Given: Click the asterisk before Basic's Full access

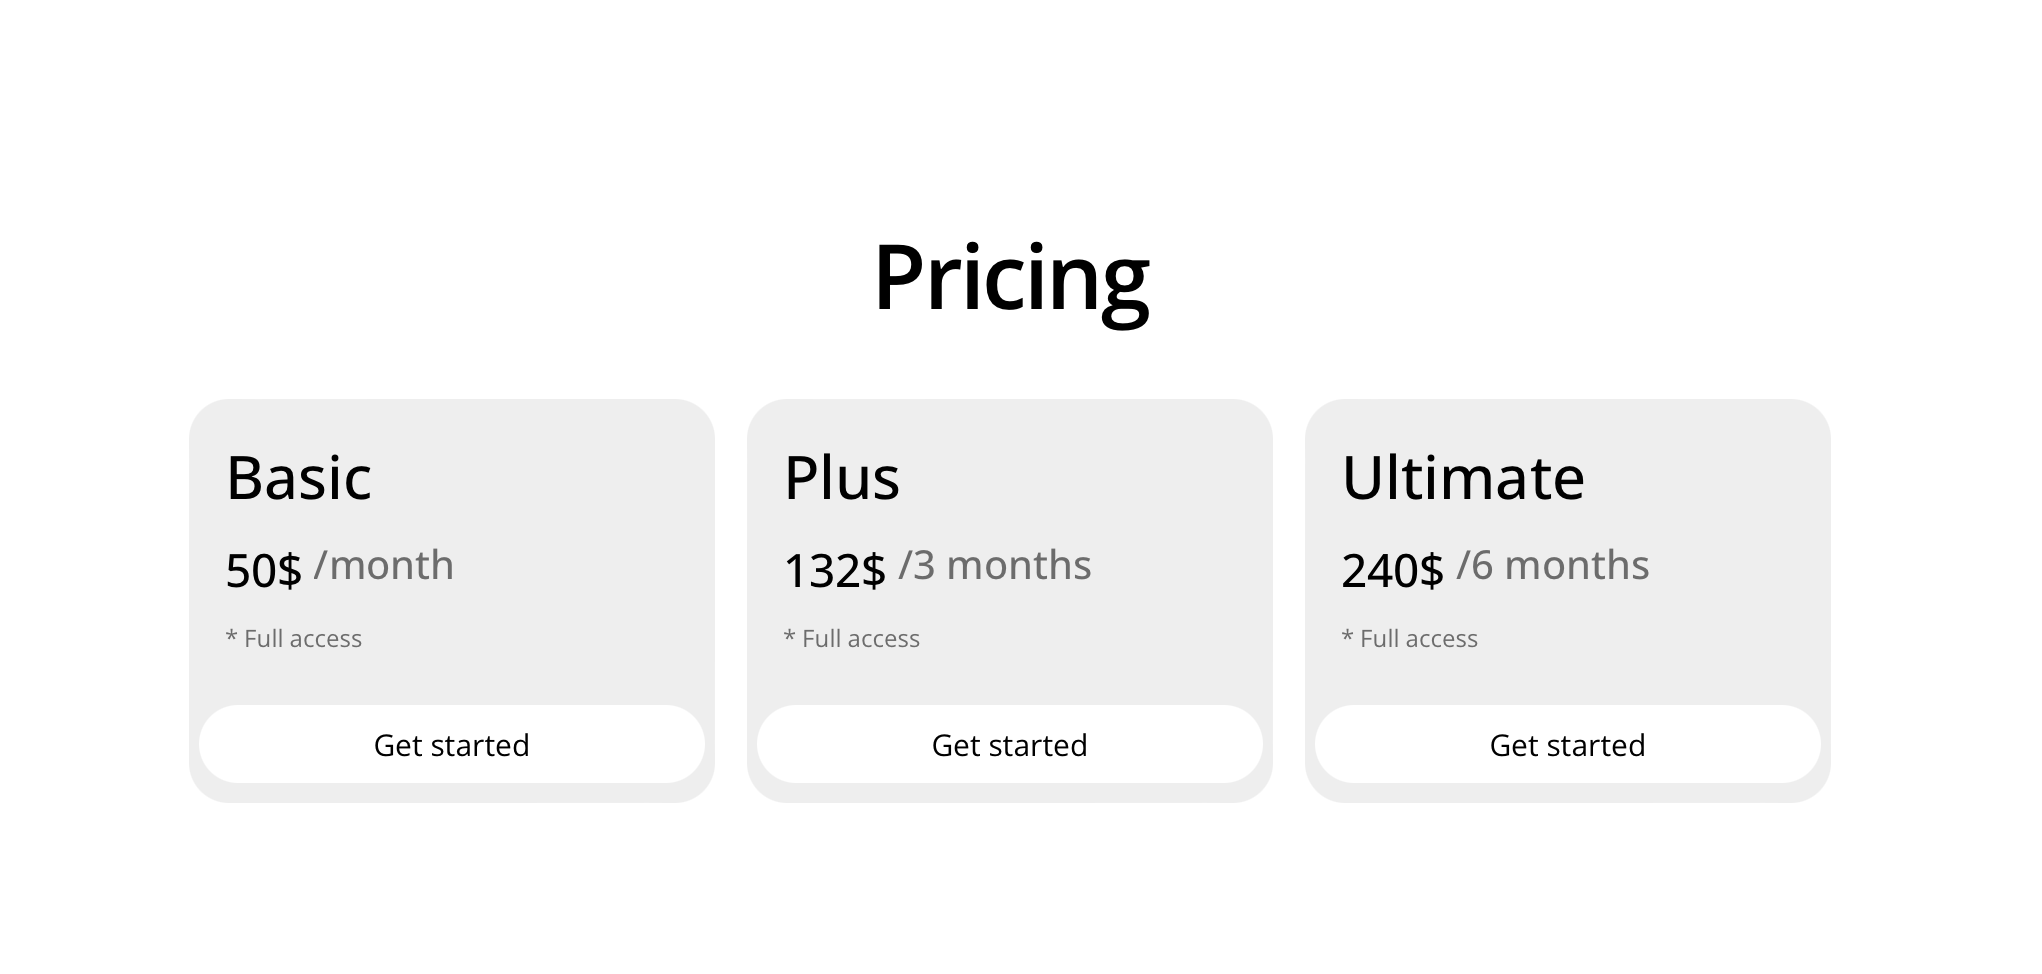Looking at the screenshot, I should coord(232,636).
